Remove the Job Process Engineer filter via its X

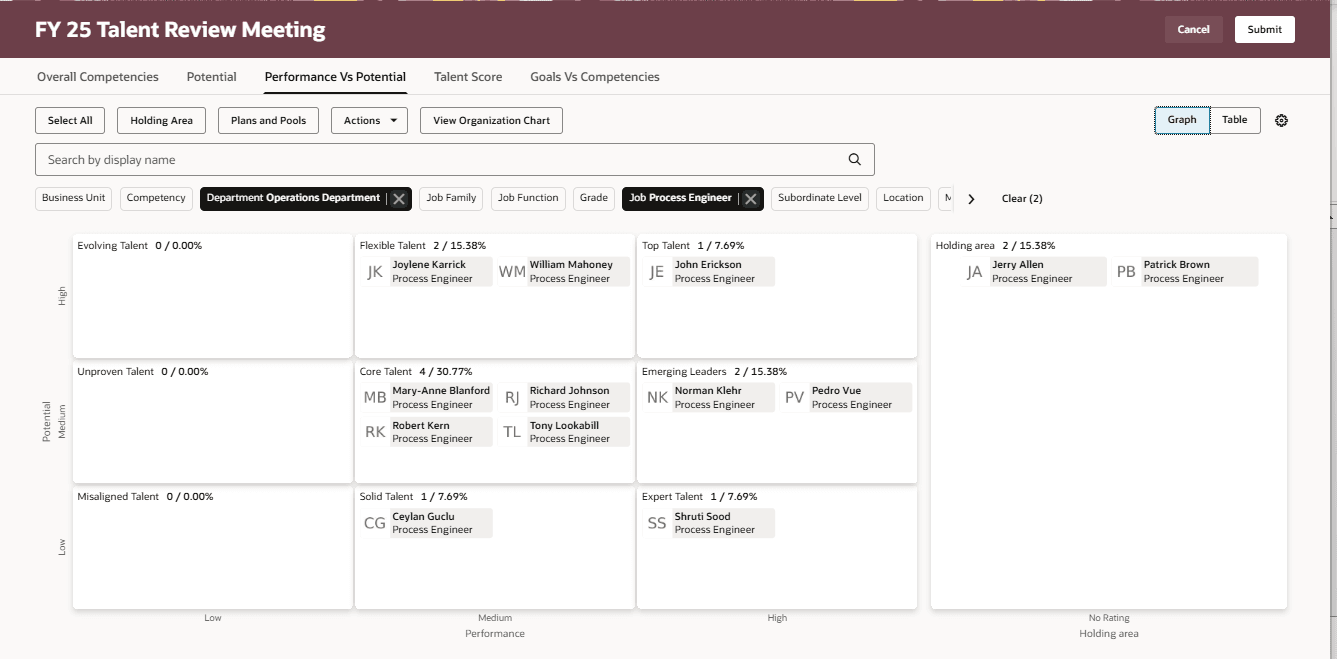coord(751,198)
